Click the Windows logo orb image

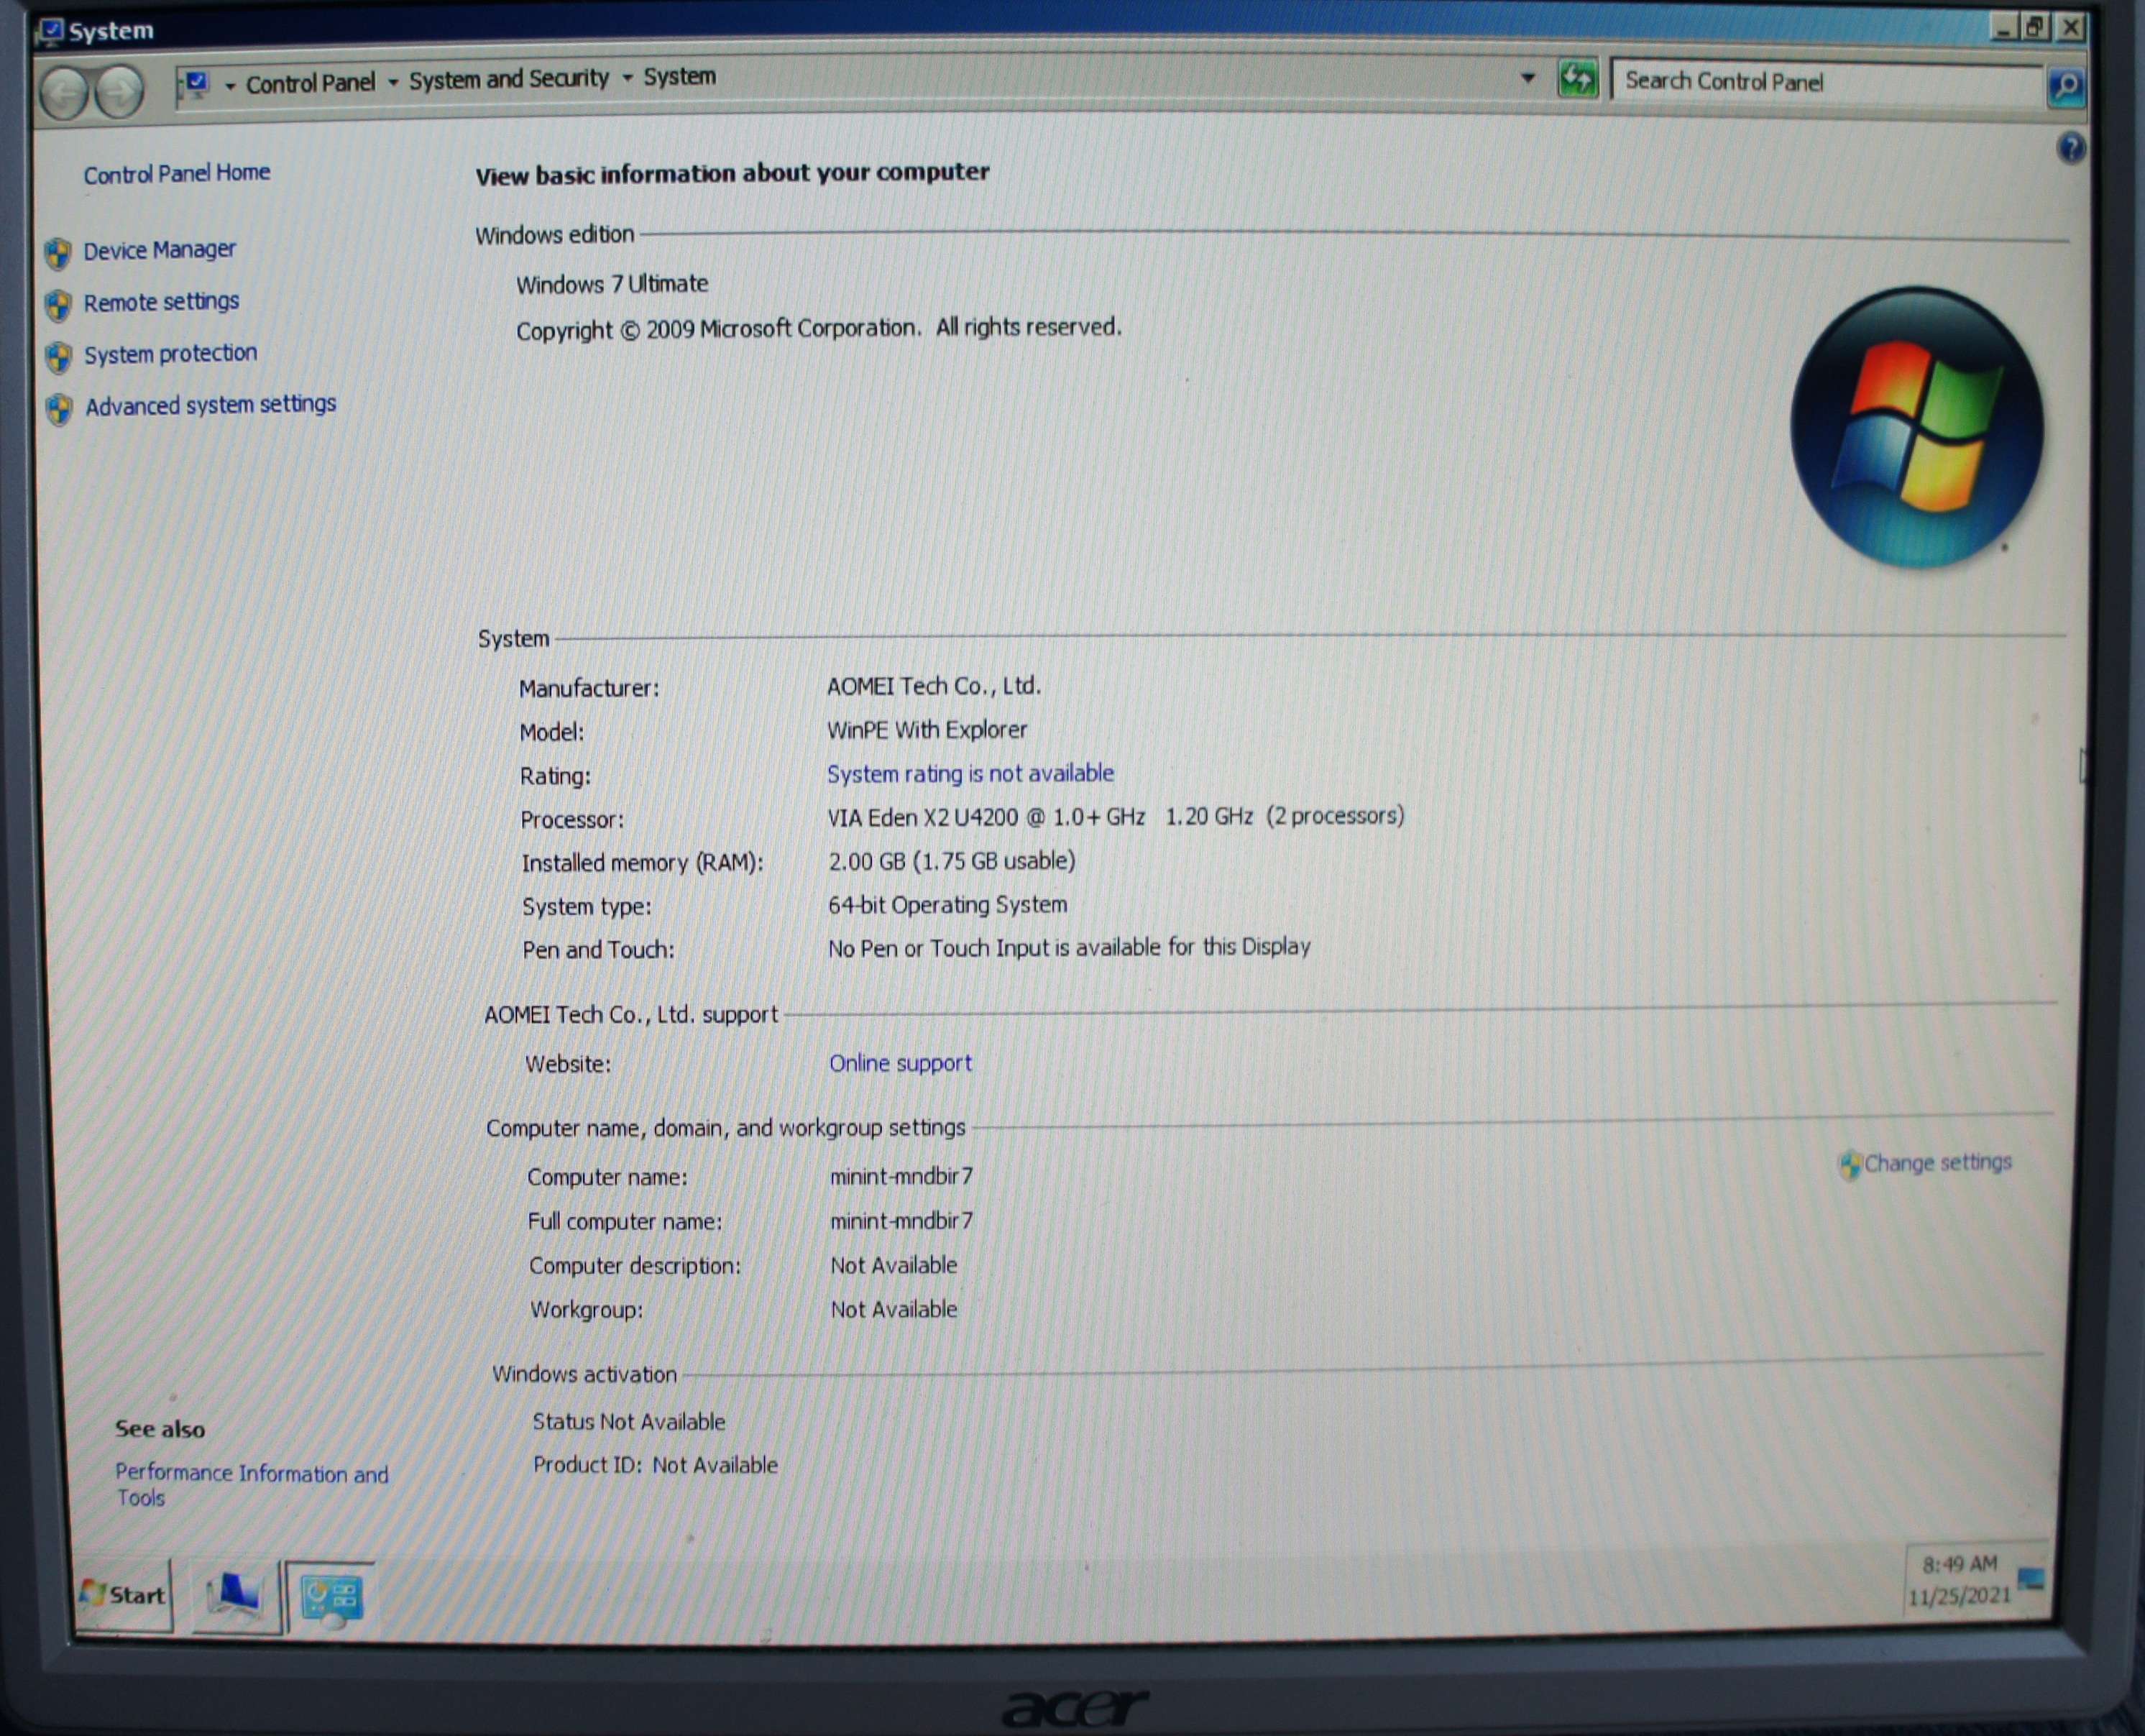(x=1917, y=428)
